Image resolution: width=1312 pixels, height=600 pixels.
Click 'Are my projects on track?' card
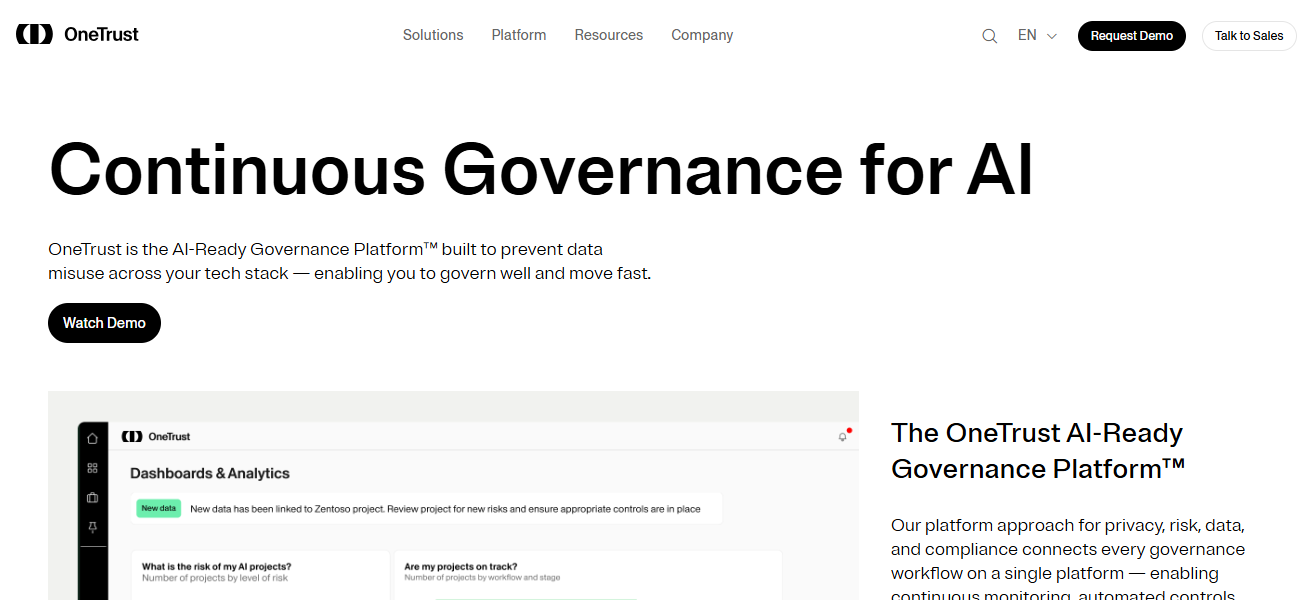click(x=588, y=575)
